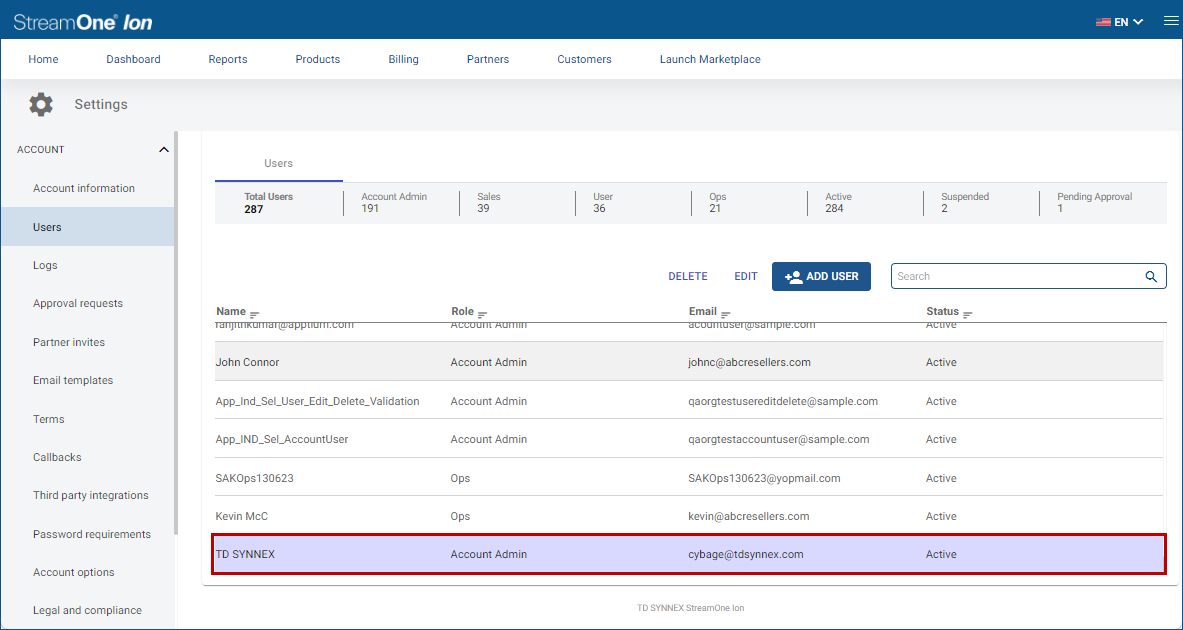Click the Role column header
1183x630 pixels.
point(462,311)
